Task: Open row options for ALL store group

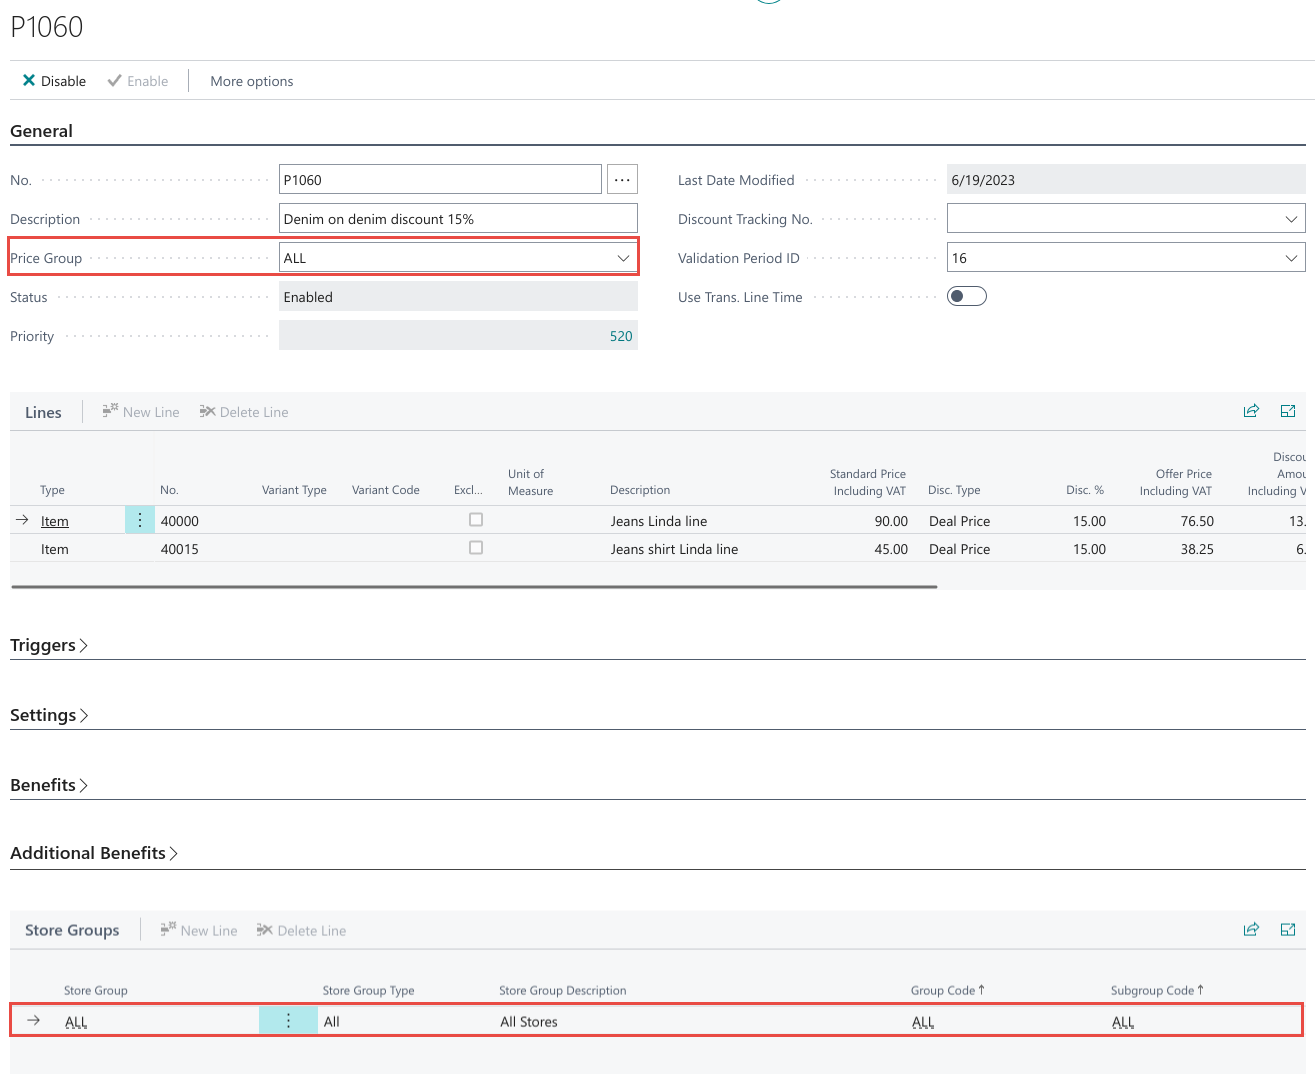Action: pos(288,1020)
